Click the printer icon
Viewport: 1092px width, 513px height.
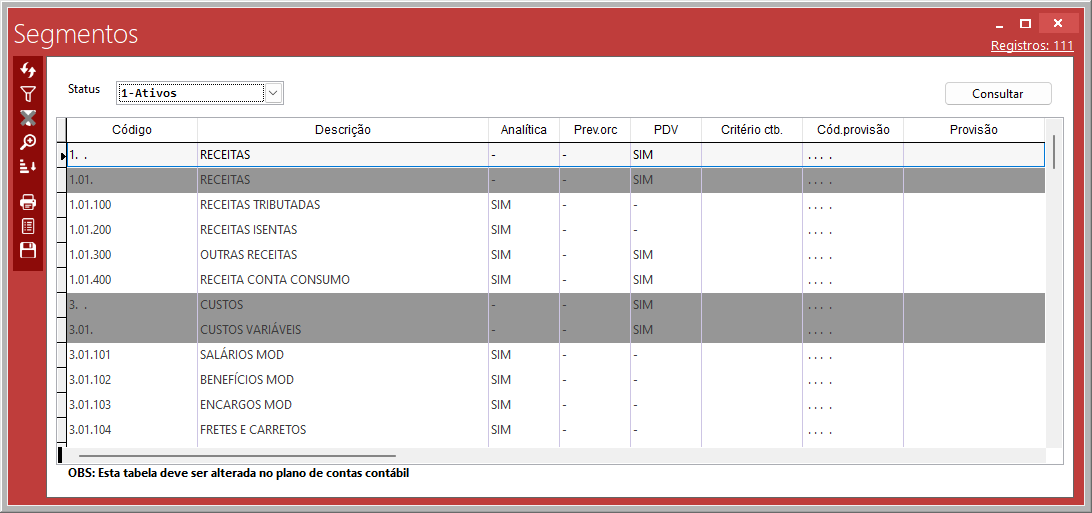click(28, 203)
